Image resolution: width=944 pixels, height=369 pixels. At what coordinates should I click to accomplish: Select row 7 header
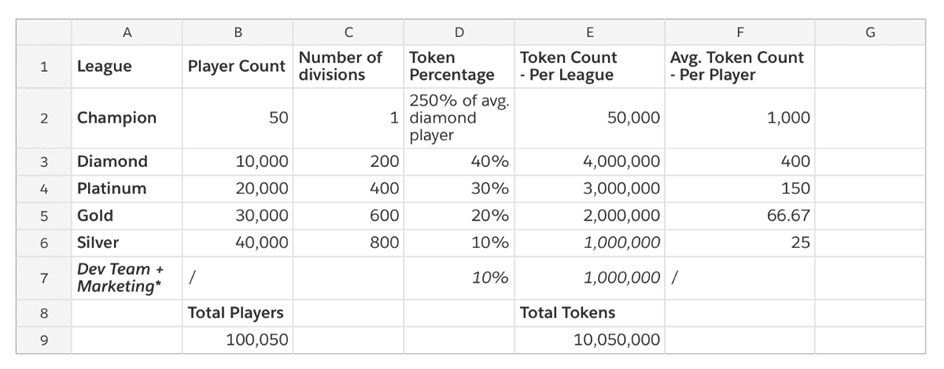[x=44, y=278]
